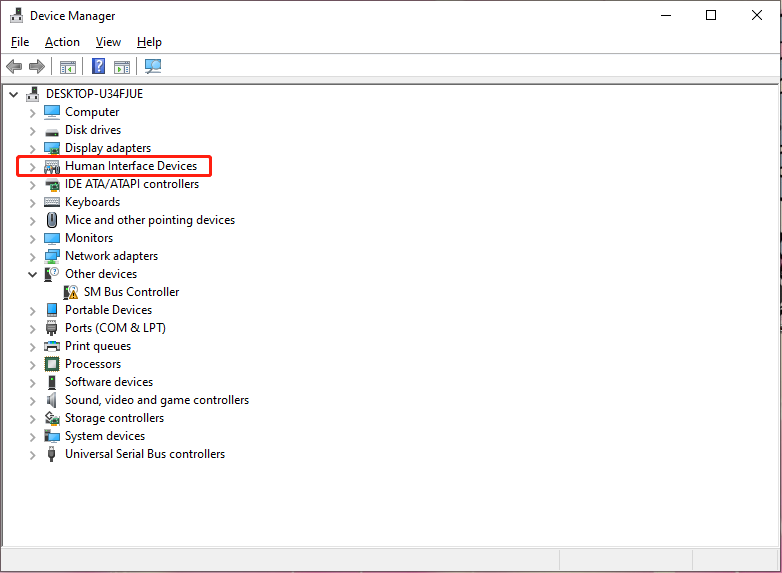Viewport: 782px width, 573px height.
Task: Click the DESKTOP-U34FJUE computer root icon
Action: point(33,94)
